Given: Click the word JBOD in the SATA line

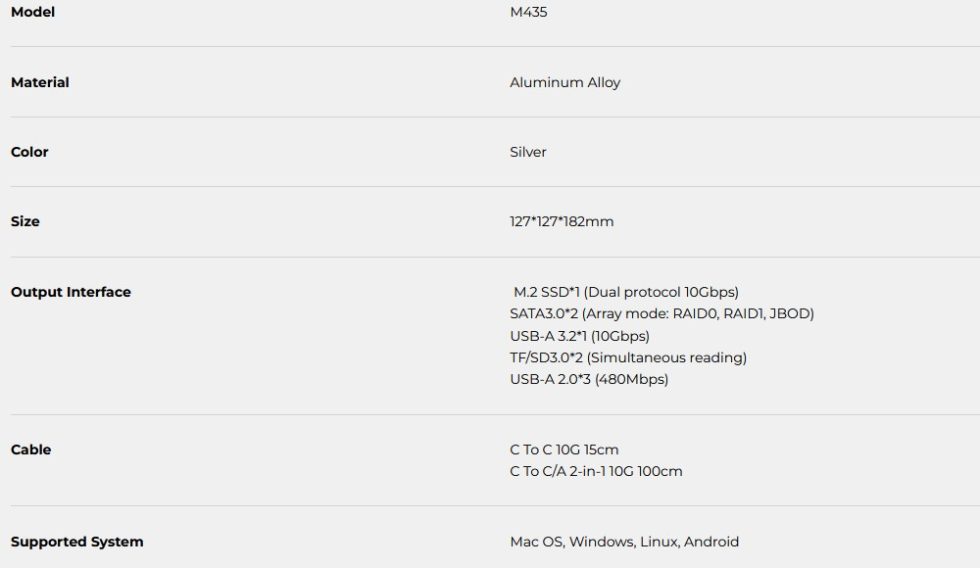Looking at the screenshot, I should click(792, 314).
